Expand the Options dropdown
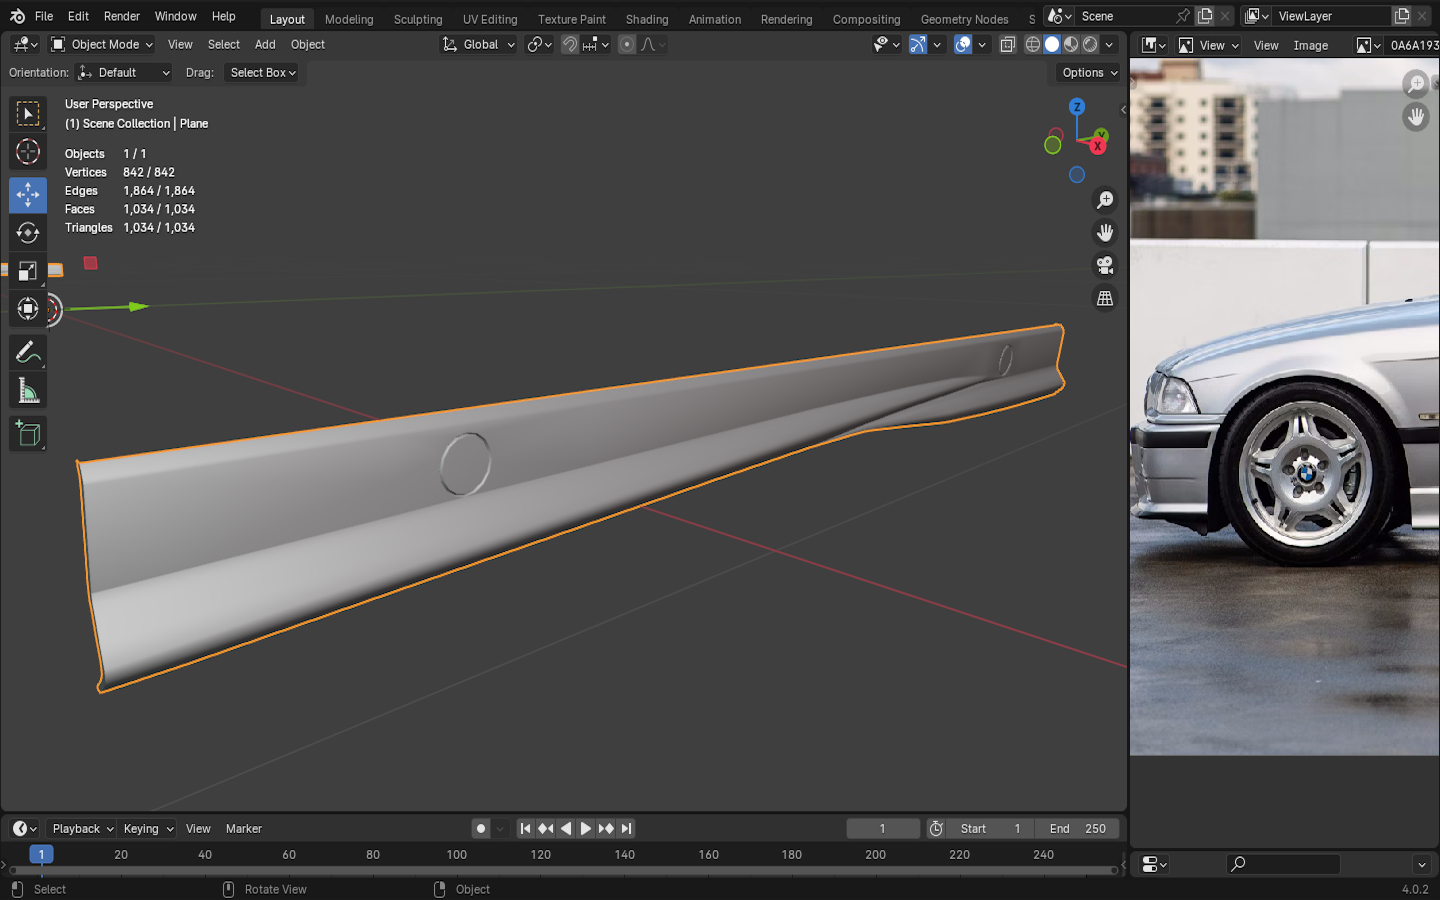The image size is (1440, 900). tap(1090, 72)
